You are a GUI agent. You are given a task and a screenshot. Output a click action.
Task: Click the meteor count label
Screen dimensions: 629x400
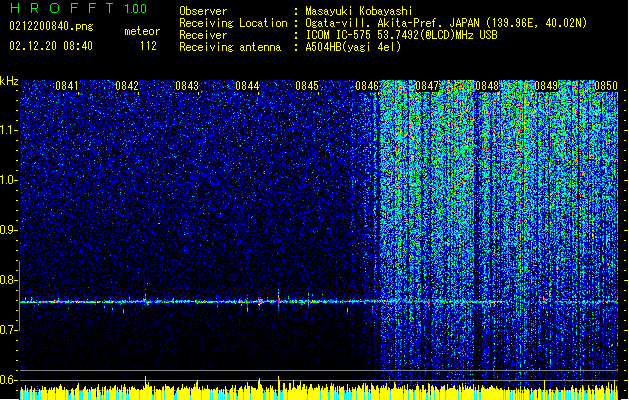coord(142,31)
